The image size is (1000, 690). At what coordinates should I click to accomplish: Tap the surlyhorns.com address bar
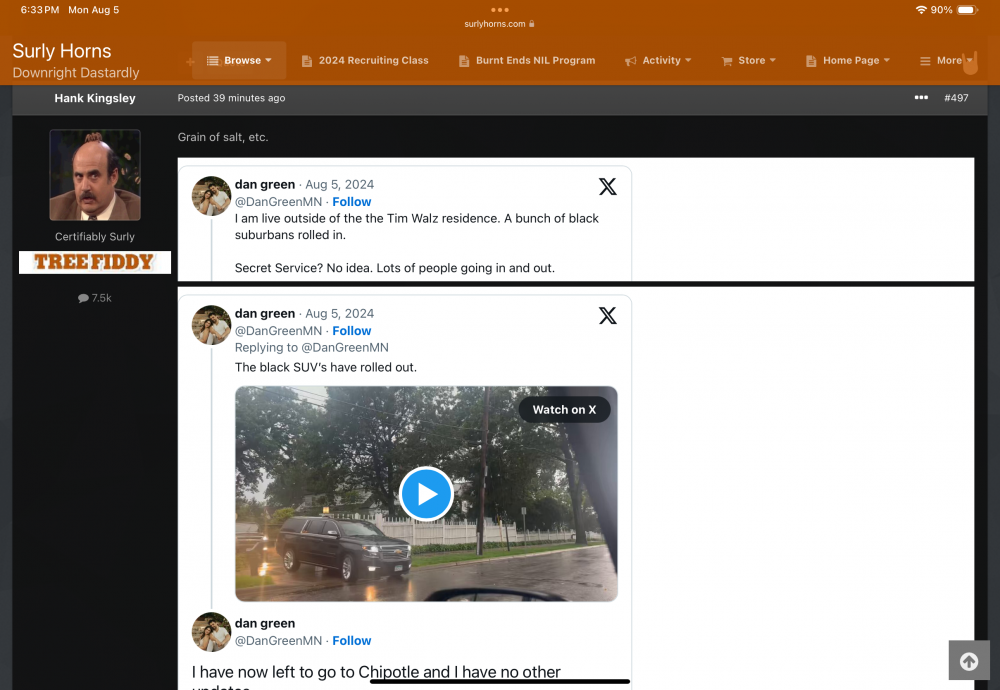coord(500,24)
